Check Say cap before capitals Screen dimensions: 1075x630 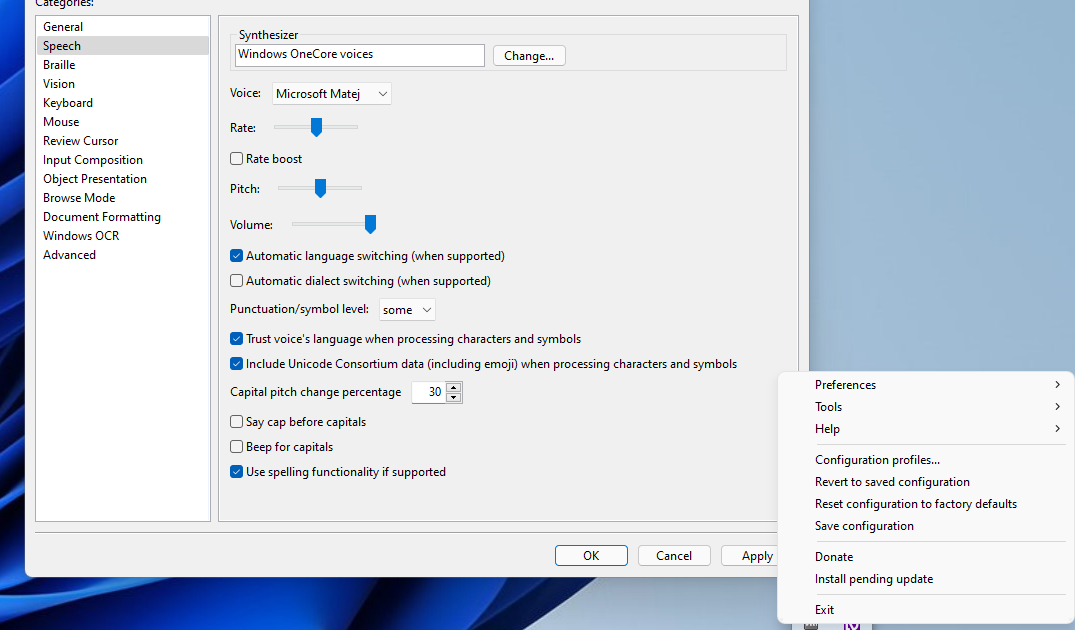[237, 422]
